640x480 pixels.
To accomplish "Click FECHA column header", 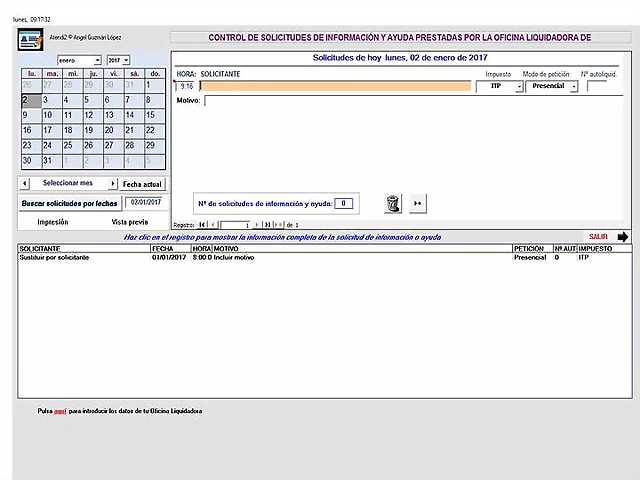I will point(171,249).
